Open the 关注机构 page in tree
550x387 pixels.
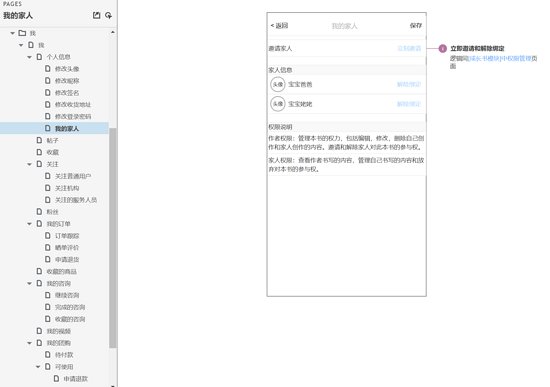click(x=67, y=188)
